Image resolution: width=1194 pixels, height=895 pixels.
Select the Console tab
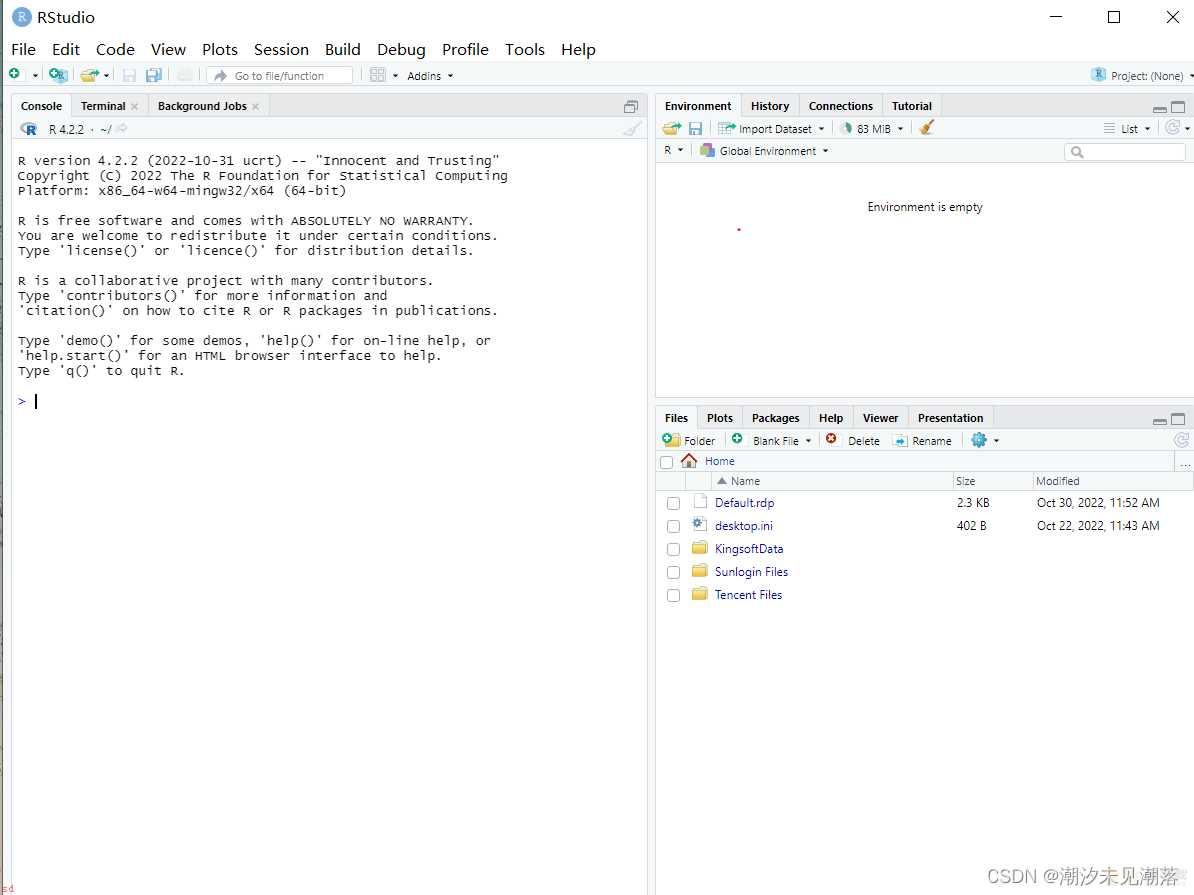(41, 106)
